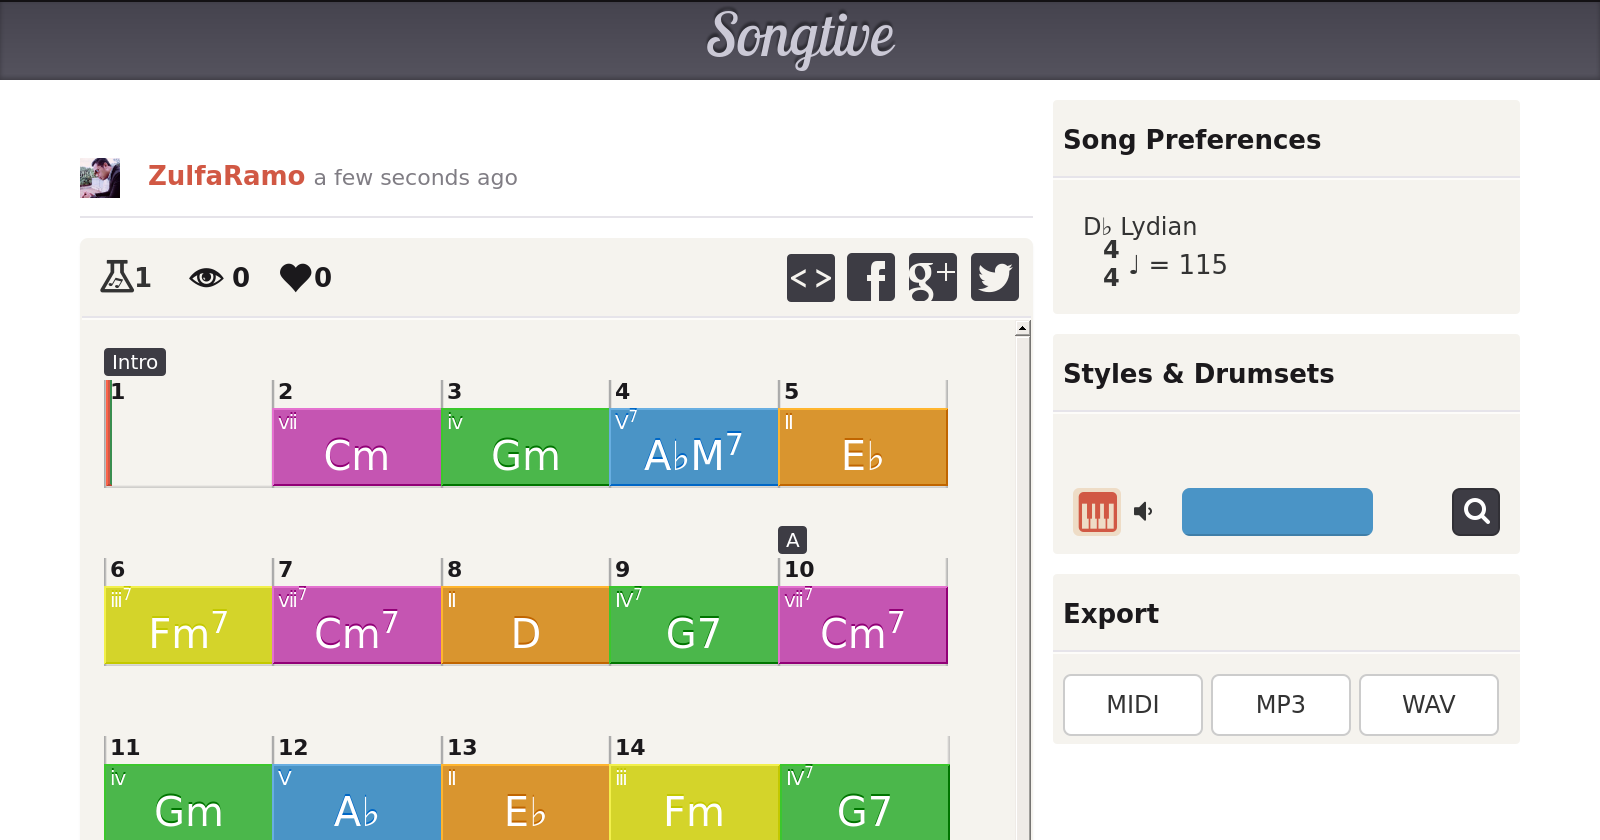Share the song on Google Plus
Image resolution: width=1600 pixels, height=840 pixels.
point(932,277)
